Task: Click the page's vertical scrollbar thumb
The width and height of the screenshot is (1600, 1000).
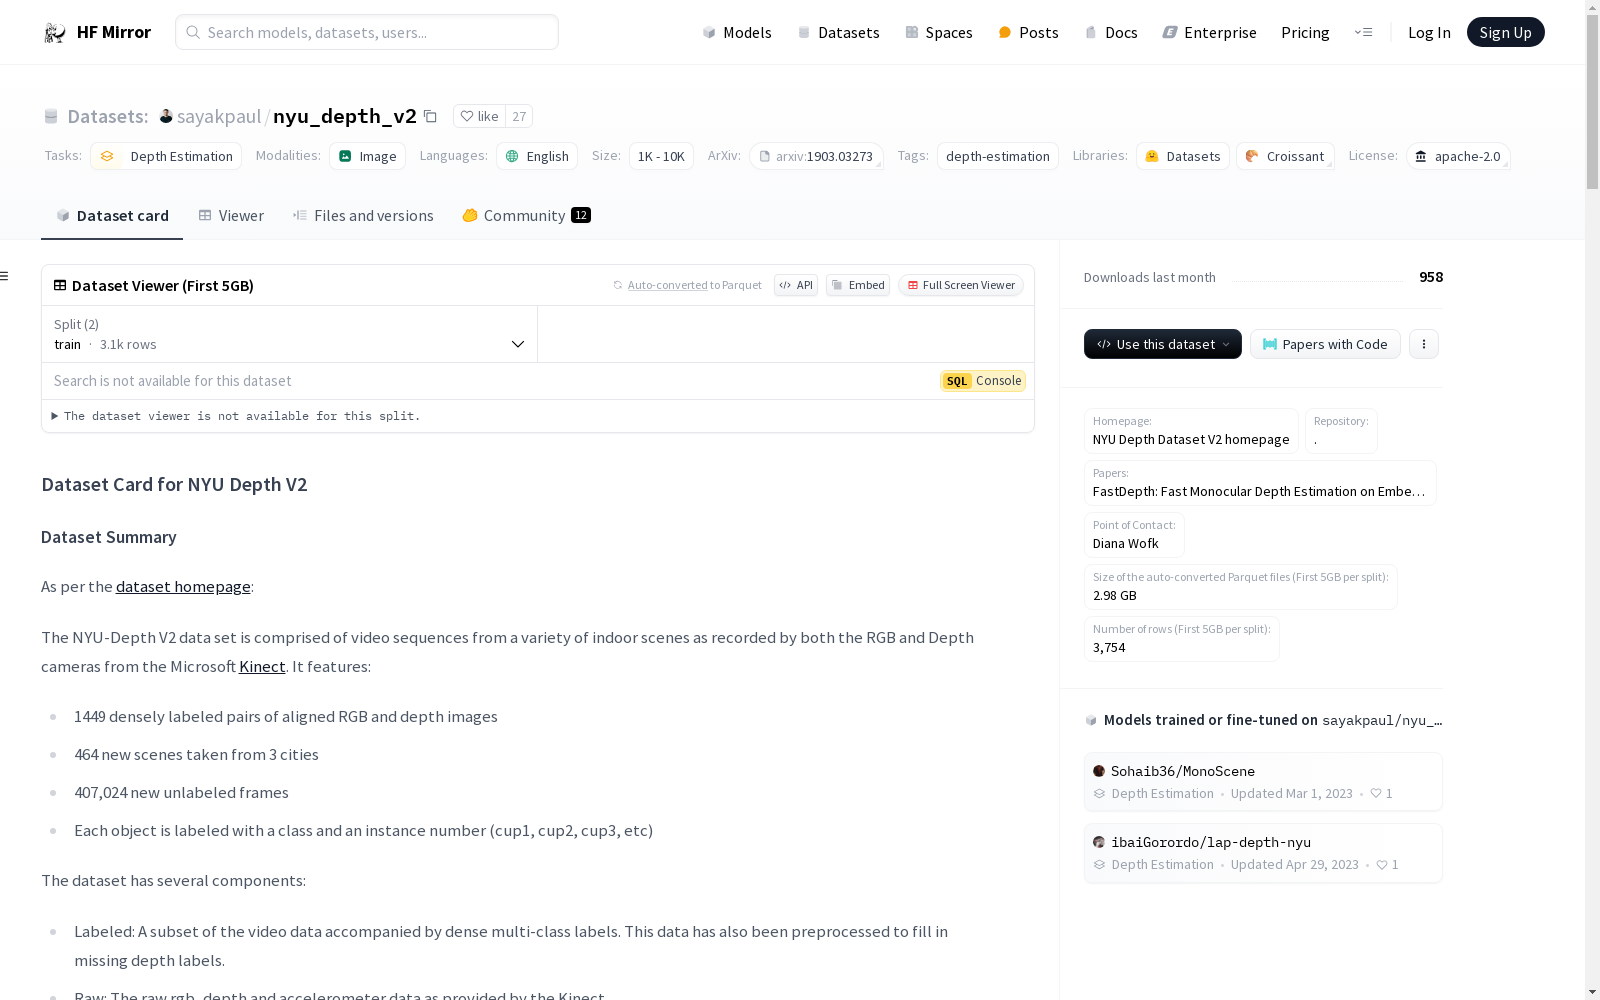Action: tap(1592, 100)
